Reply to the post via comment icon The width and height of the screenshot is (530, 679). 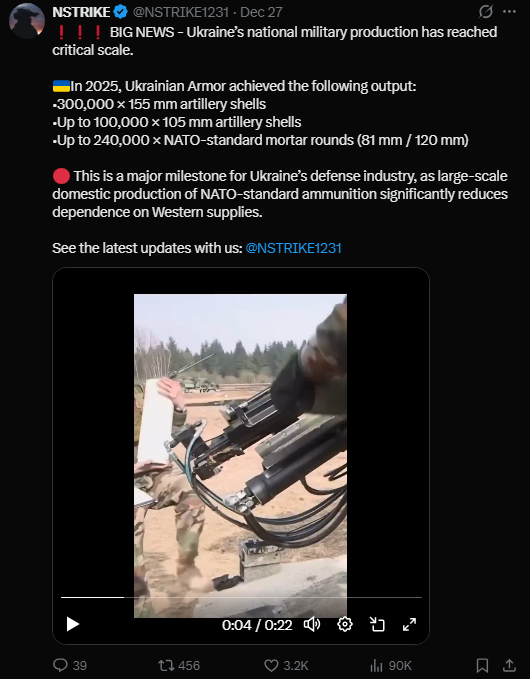click(x=70, y=665)
